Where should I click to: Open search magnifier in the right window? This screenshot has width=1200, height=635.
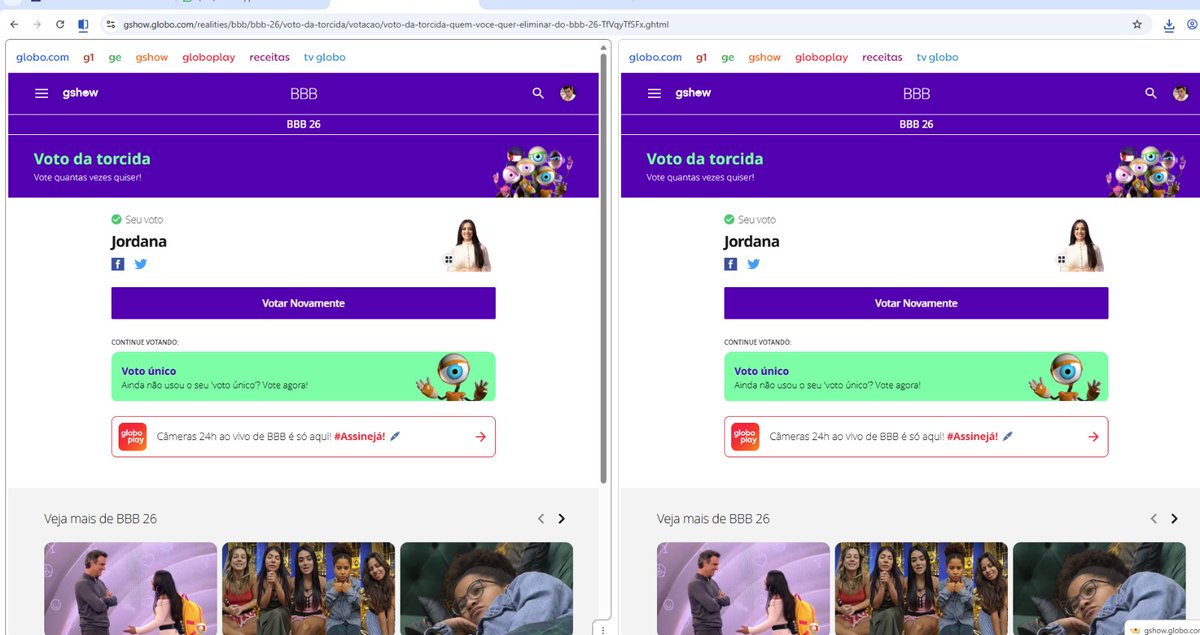pos(1151,93)
